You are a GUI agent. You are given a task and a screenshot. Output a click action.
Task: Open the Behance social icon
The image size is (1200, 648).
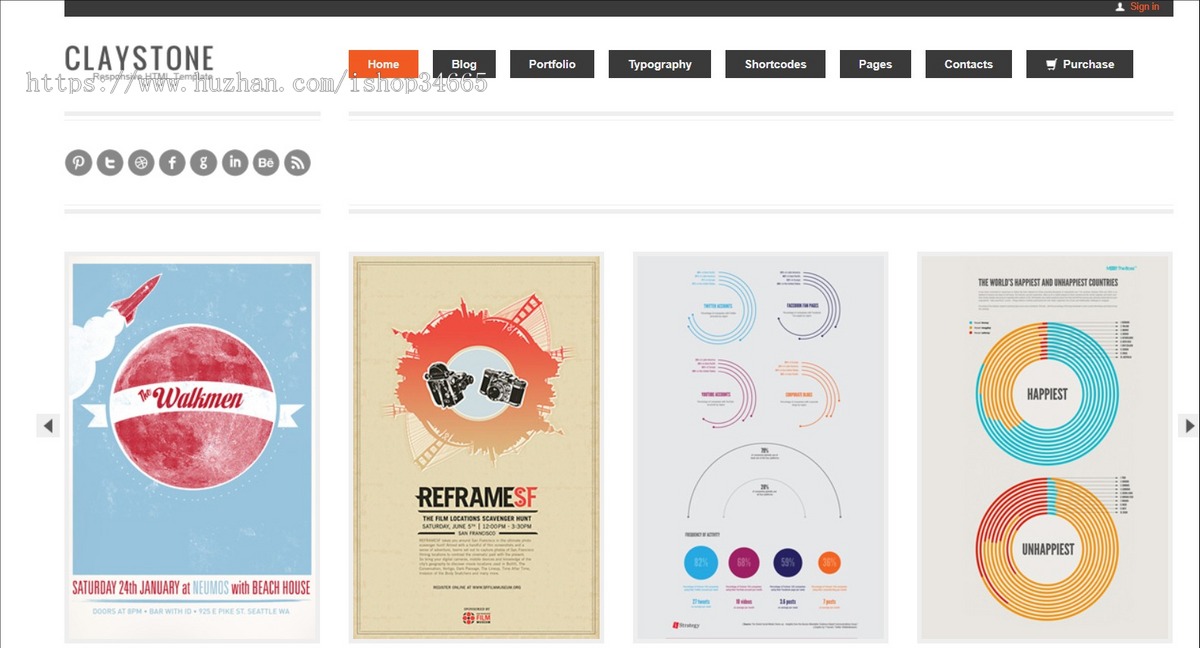tap(266, 162)
